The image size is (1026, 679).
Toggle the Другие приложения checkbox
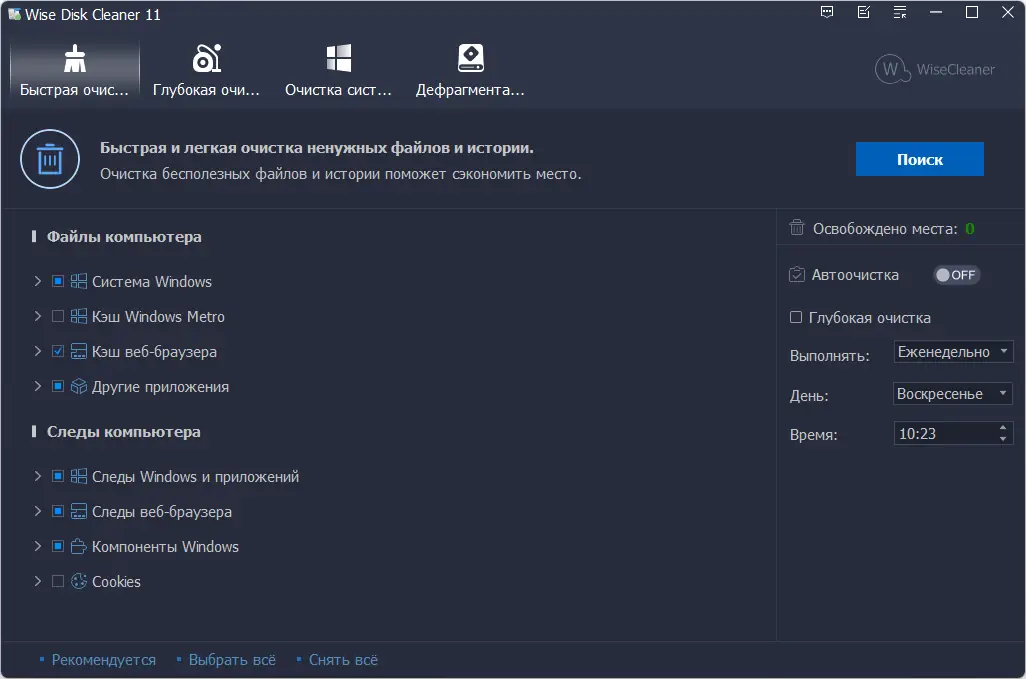(x=58, y=387)
